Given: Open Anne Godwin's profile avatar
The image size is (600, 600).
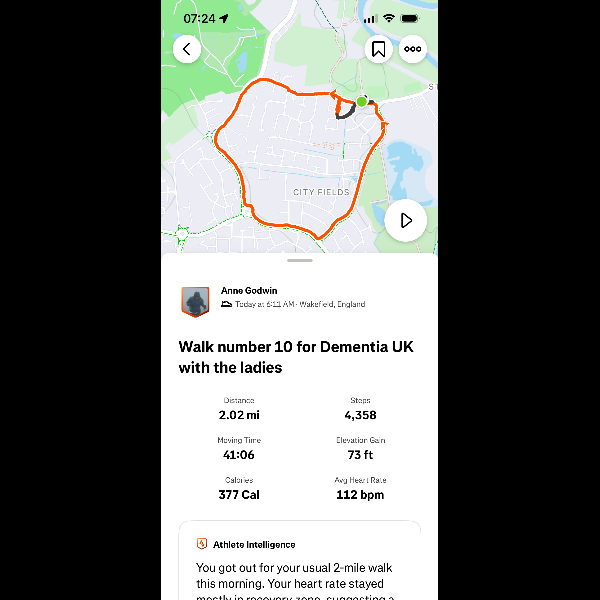Looking at the screenshot, I should [x=195, y=300].
